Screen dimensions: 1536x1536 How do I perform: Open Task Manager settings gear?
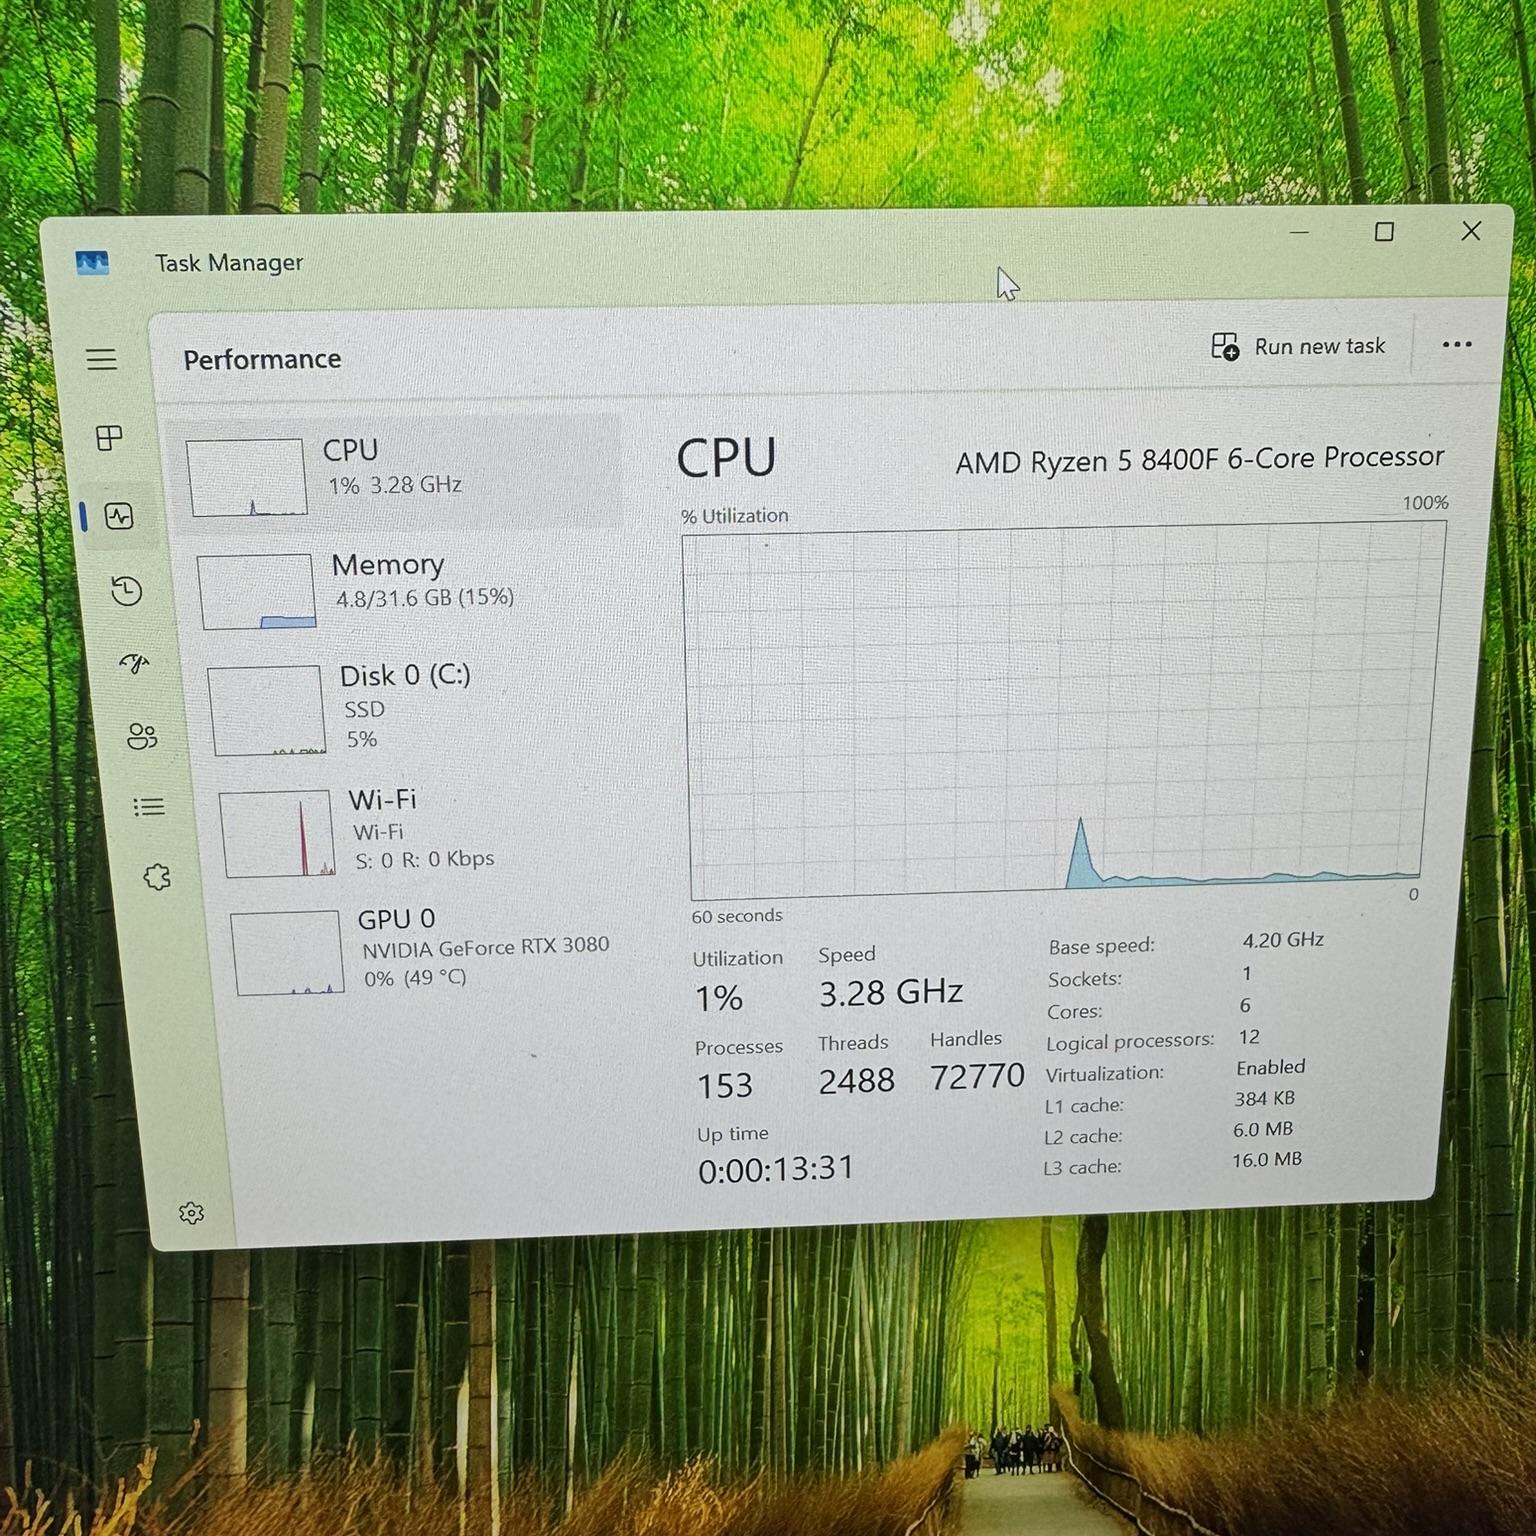click(191, 1213)
